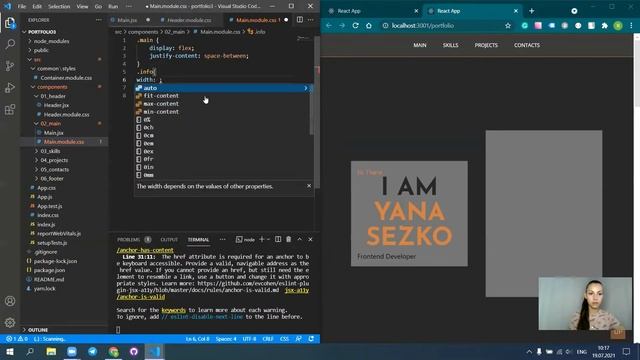Reload the browser page
The height and width of the screenshot is (360, 640).
tap(356, 25)
